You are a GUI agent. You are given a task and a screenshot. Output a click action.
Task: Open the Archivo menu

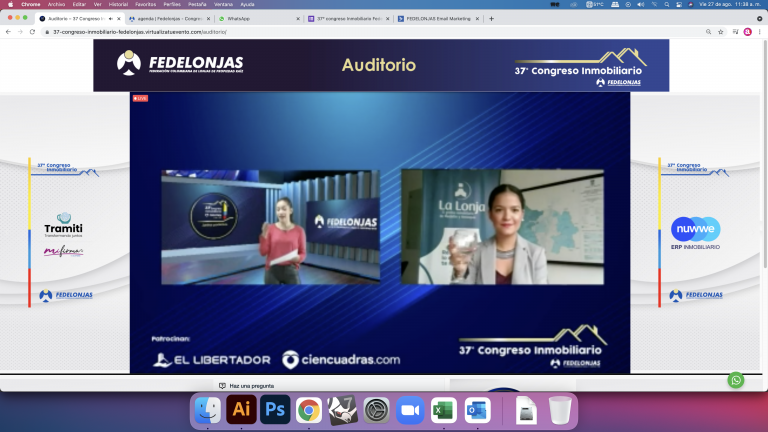pyautogui.click(x=56, y=4)
